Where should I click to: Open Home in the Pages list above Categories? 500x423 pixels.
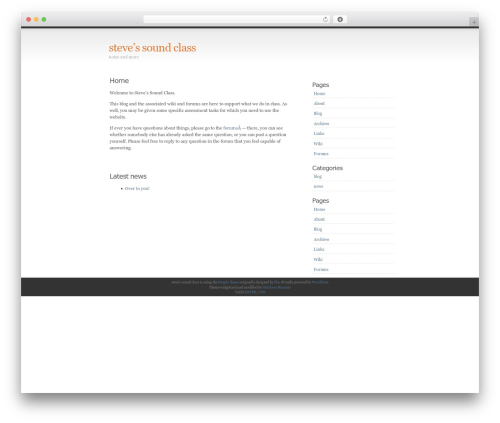(x=319, y=94)
